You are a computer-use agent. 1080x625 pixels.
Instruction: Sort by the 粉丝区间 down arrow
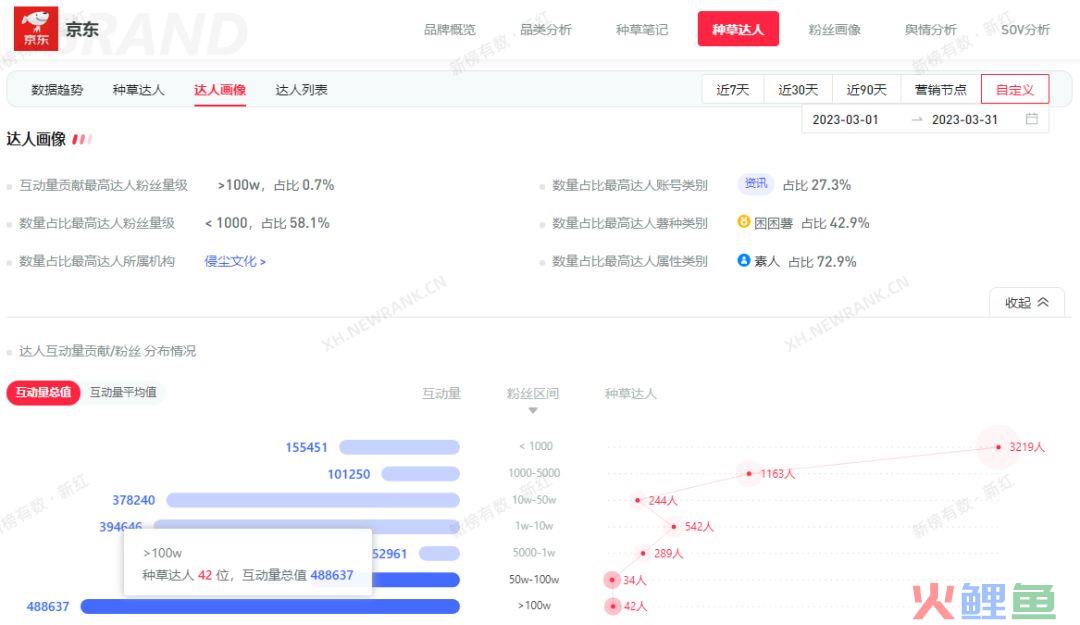532,411
